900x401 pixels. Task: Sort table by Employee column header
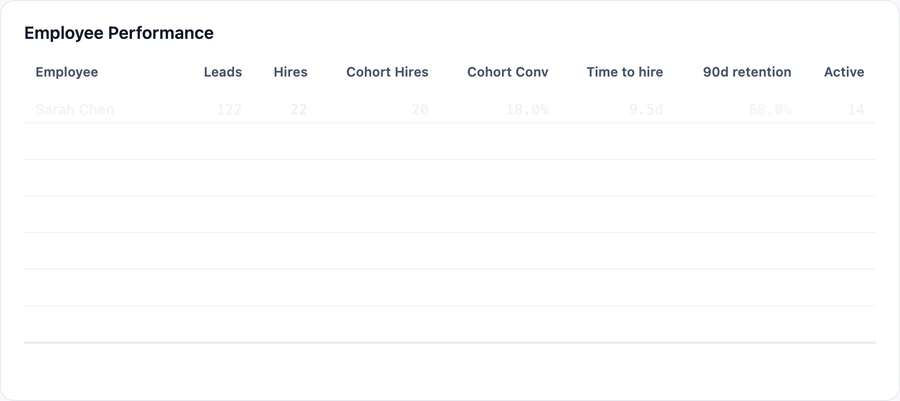point(67,72)
